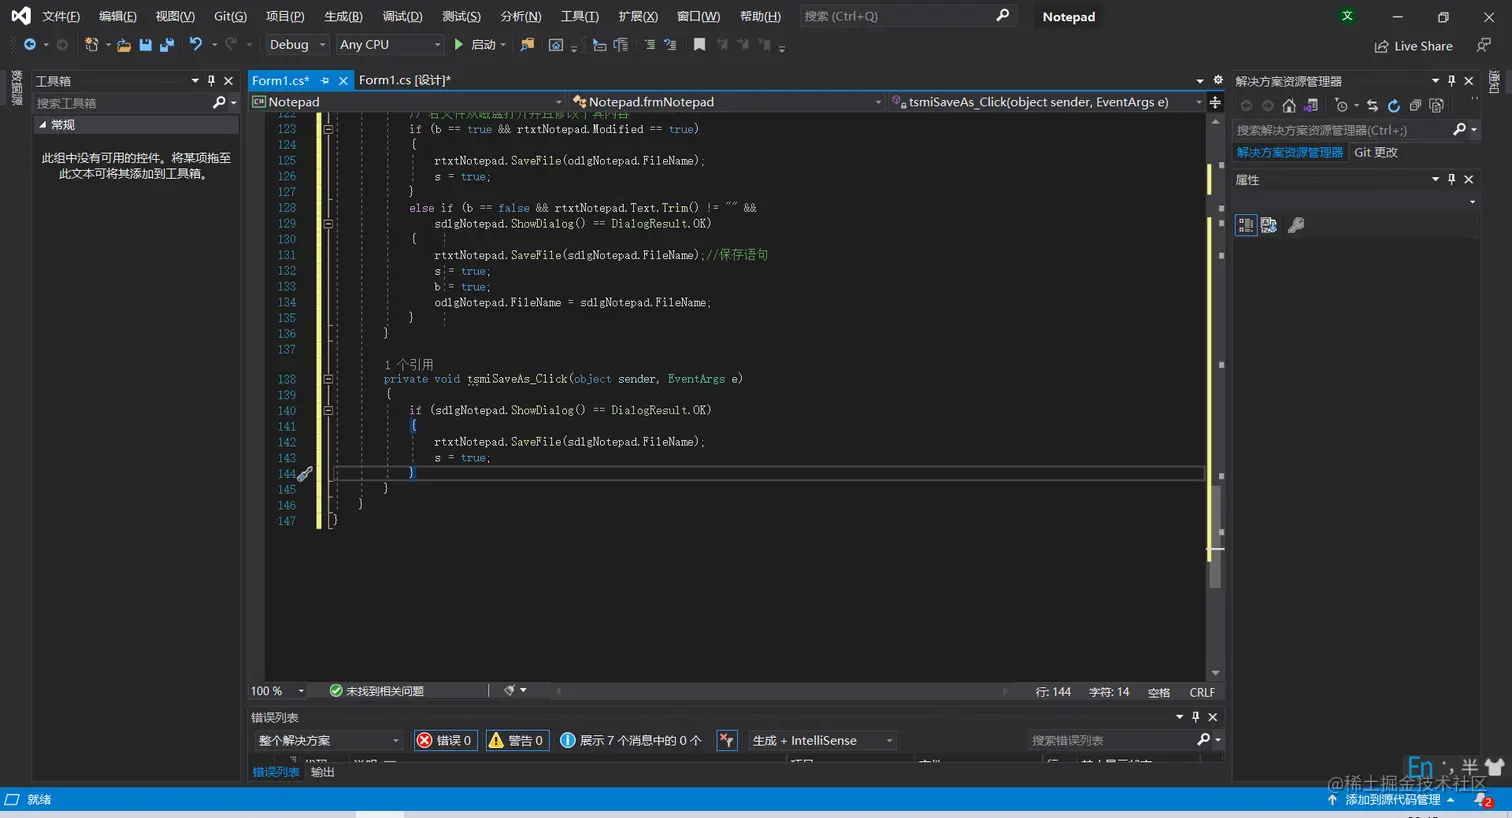
Task: Click the Save All toolbar icon
Action: click(x=167, y=45)
